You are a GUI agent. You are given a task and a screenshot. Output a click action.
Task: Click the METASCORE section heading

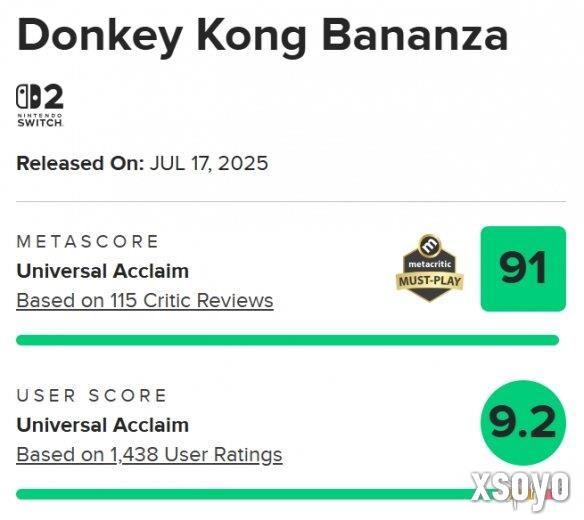pos(88,241)
